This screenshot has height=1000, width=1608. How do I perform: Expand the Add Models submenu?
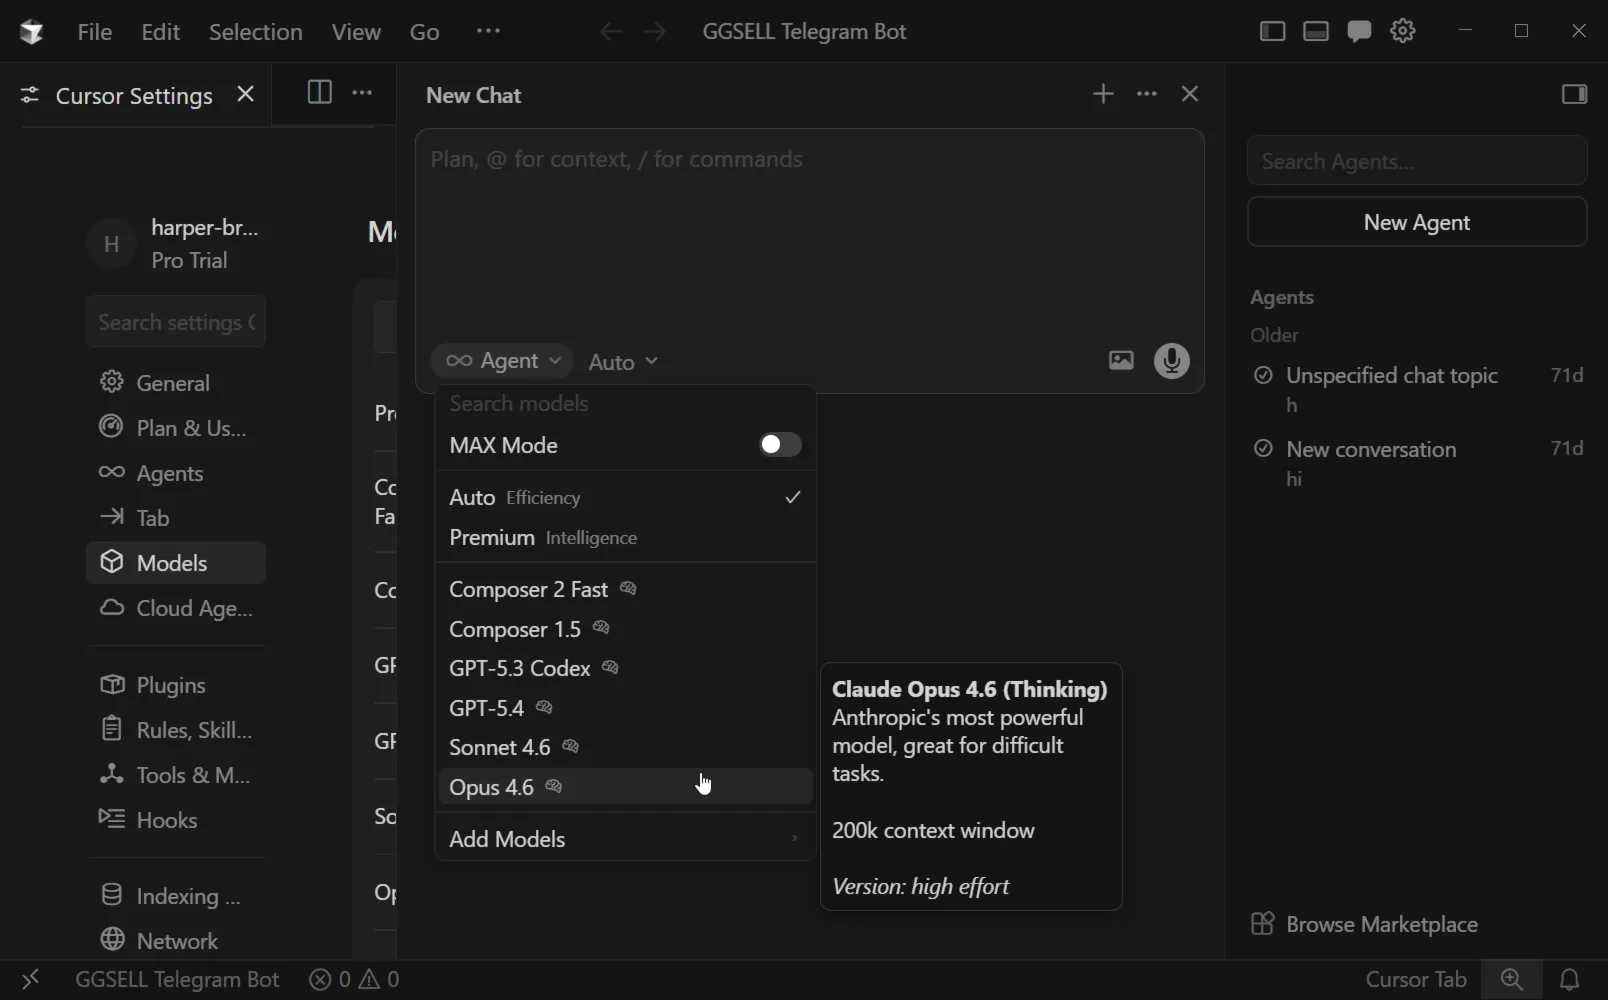pyautogui.click(x=625, y=840)
